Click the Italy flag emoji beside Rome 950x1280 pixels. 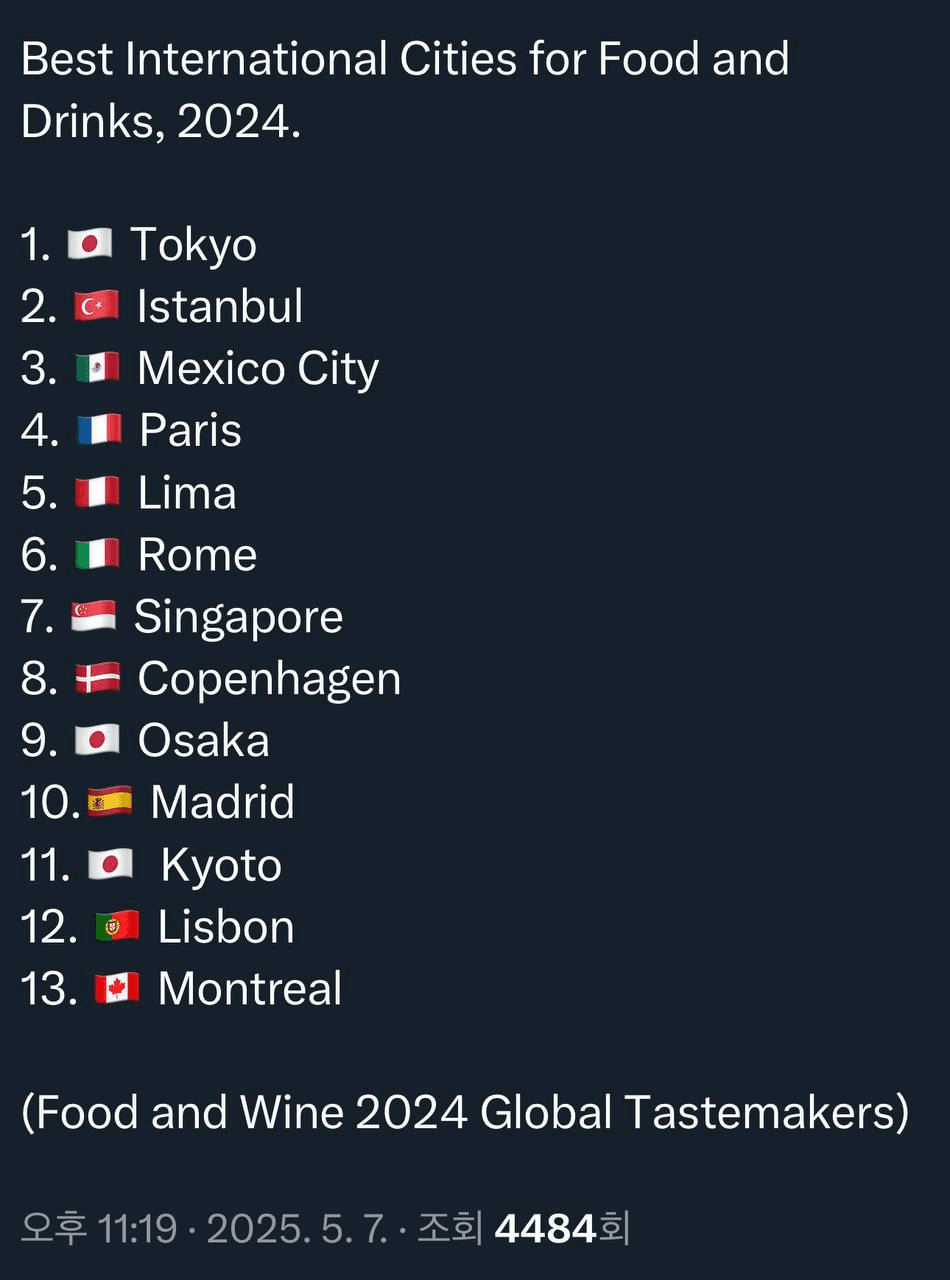coord(98,555)
